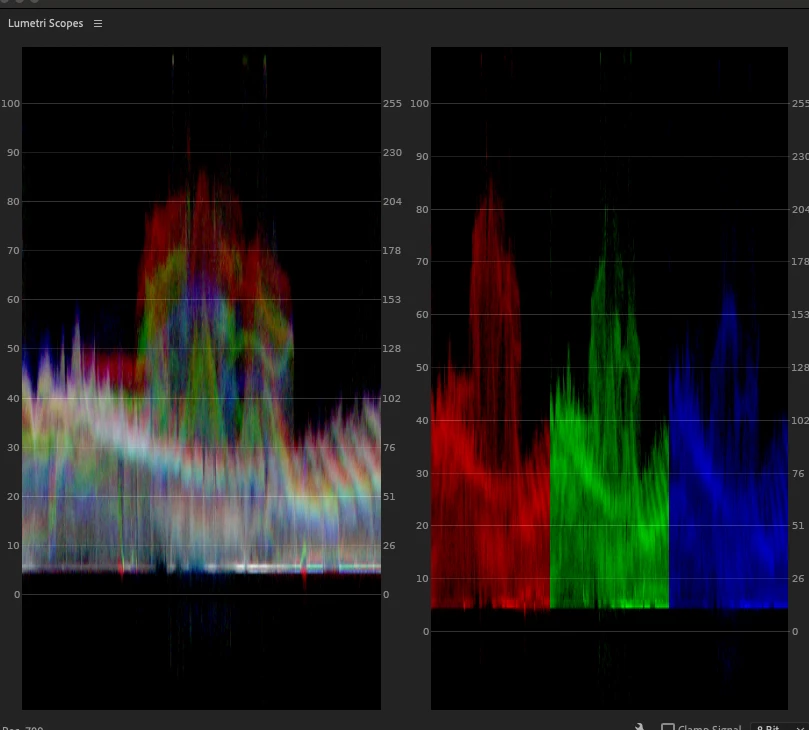
Task: Open the 8 Bit depth dropdown
Action: tap(779, 727)
